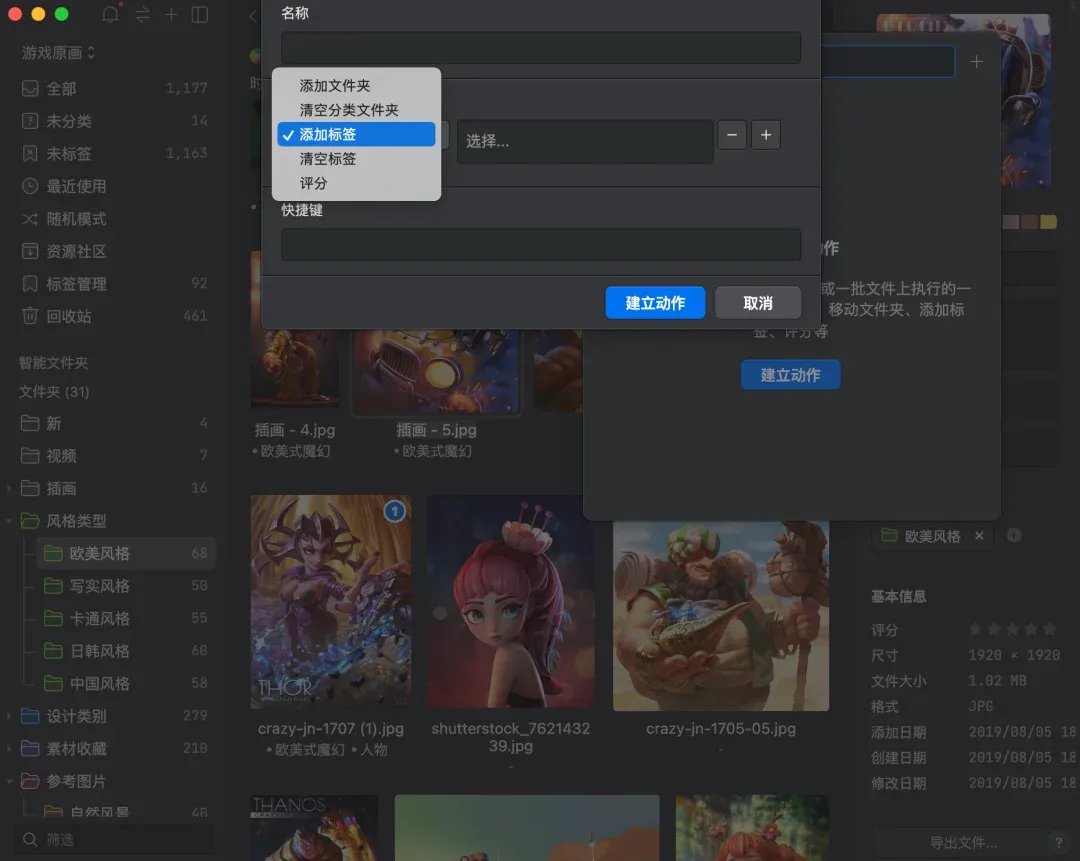
Task: Remove the 欧美风格 folder tag
Action: [x=979, y=535]
